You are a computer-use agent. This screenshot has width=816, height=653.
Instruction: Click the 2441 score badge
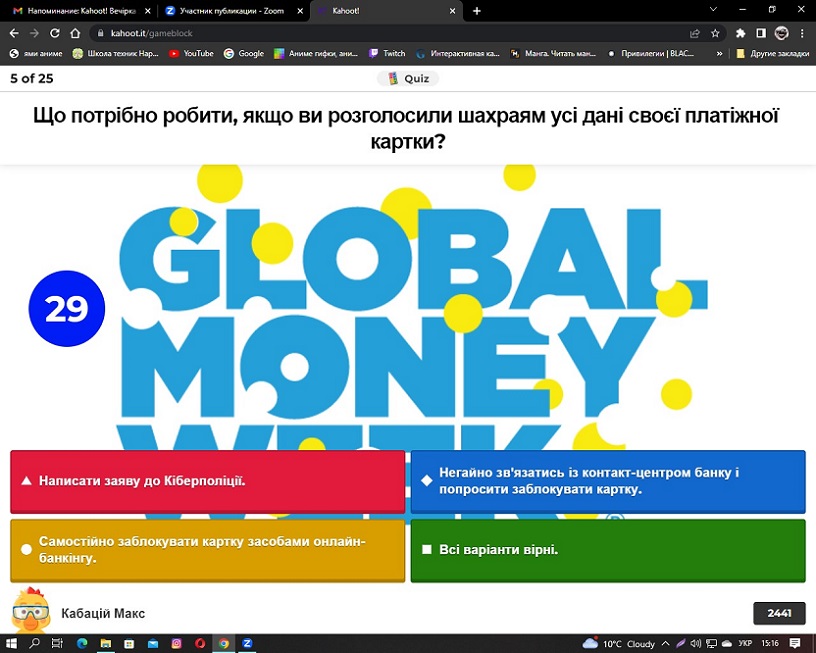pyautogui.click(x=779, y=613)
